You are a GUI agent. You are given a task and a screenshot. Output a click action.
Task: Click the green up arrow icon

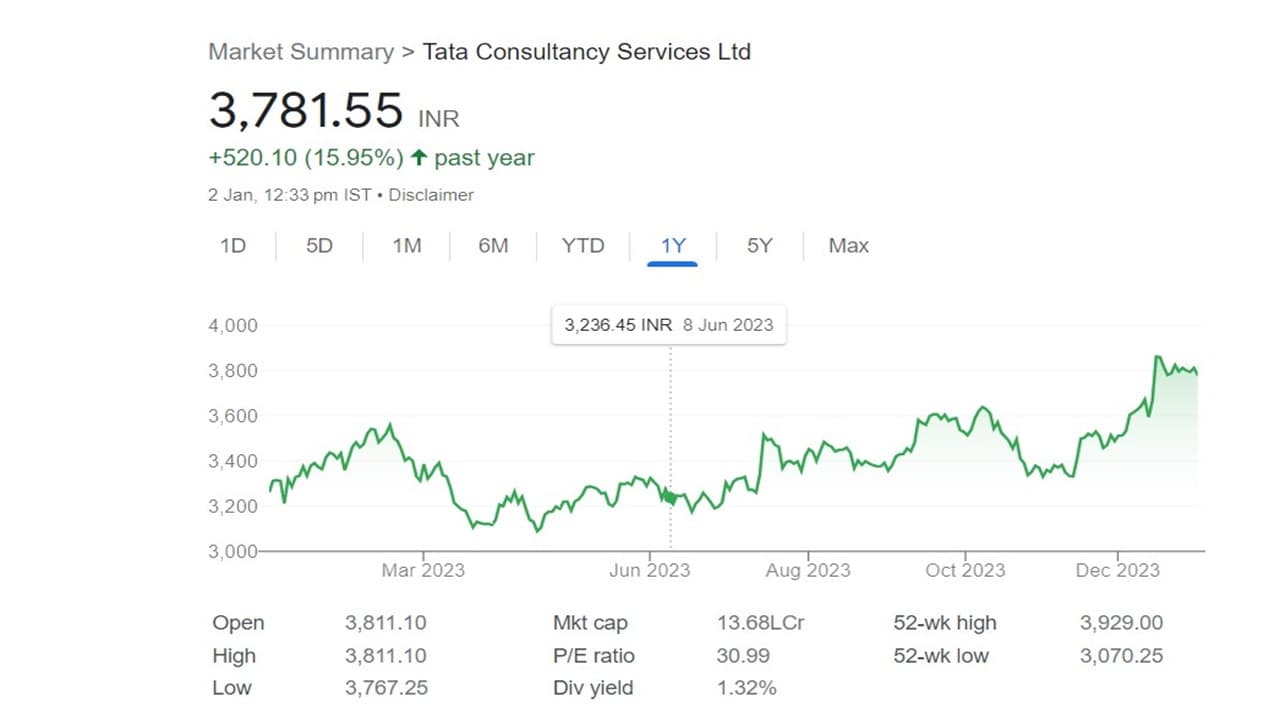coord(419,158)
